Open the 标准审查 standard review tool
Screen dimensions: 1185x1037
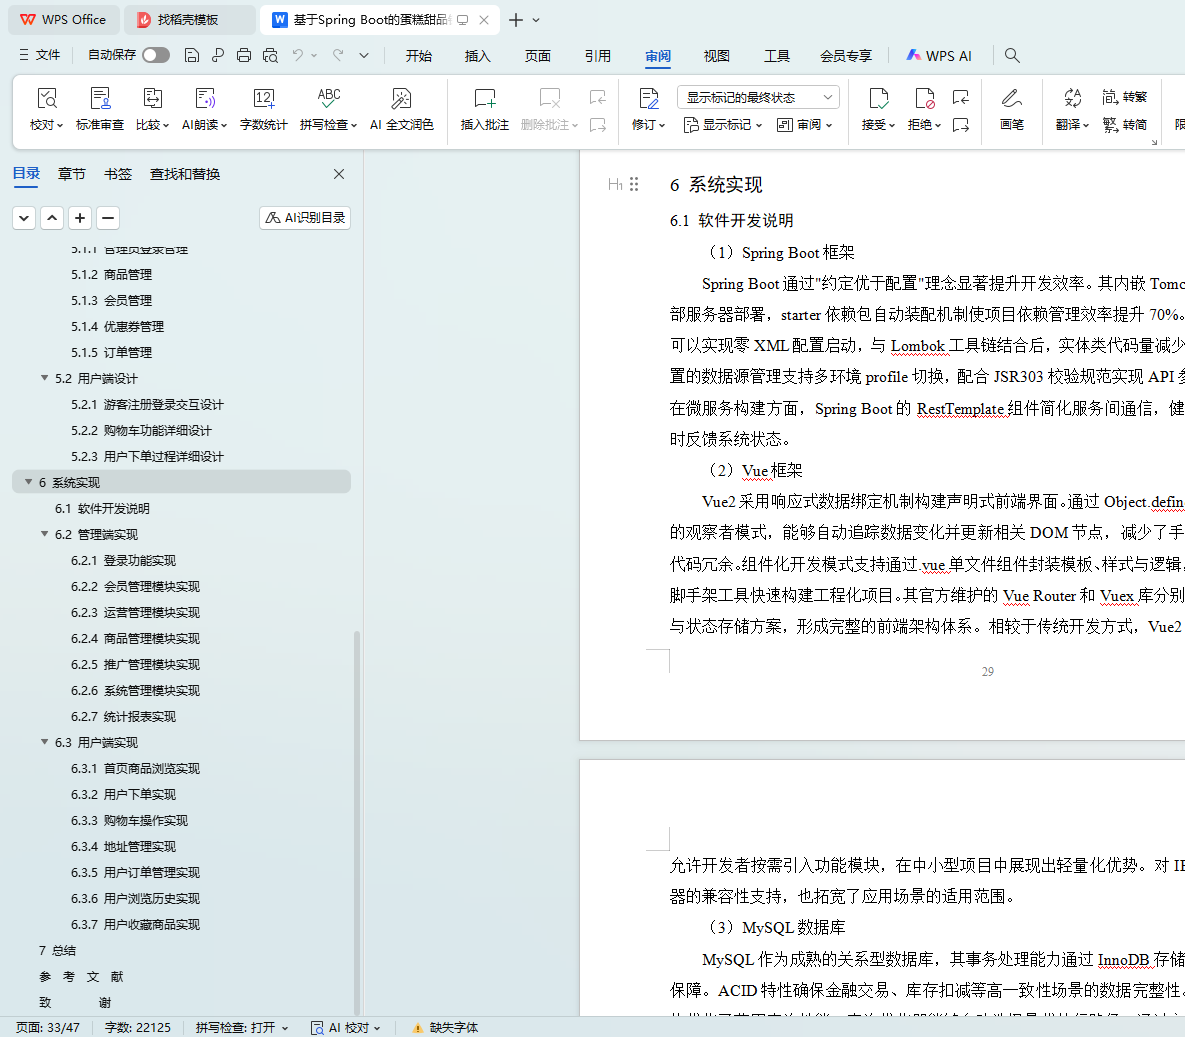pyautogui.click(x=100, y=99)
